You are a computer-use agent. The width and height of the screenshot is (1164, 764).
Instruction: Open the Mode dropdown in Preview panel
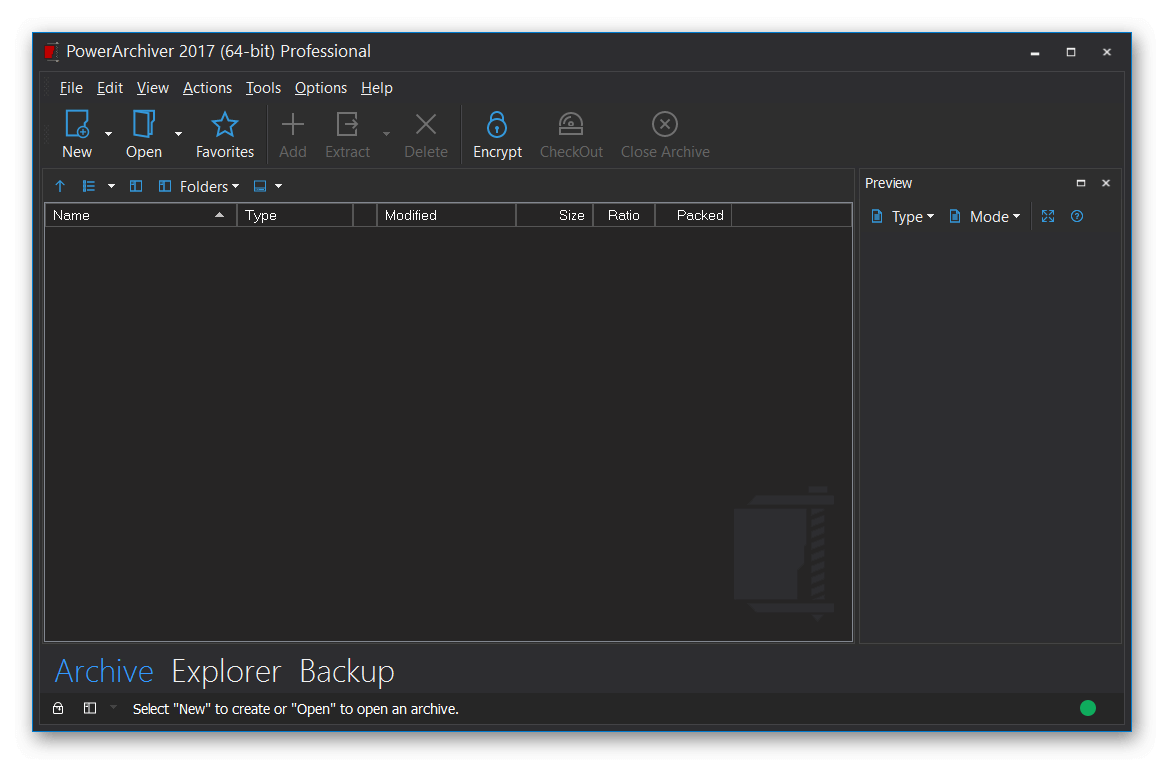tap(985, 216)
